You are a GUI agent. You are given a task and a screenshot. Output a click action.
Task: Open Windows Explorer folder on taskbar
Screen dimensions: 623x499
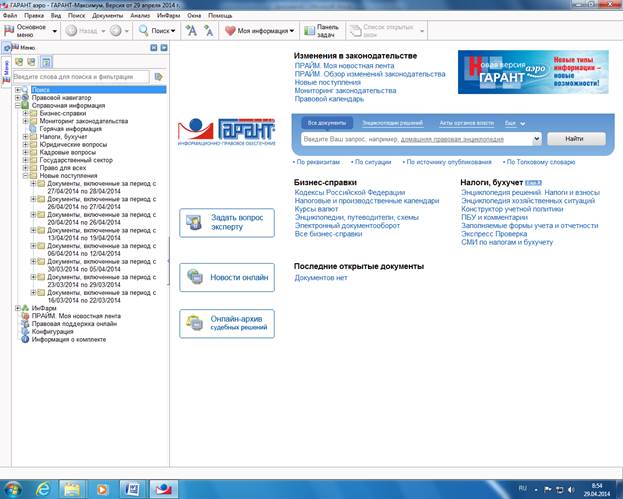pos(72,489)
